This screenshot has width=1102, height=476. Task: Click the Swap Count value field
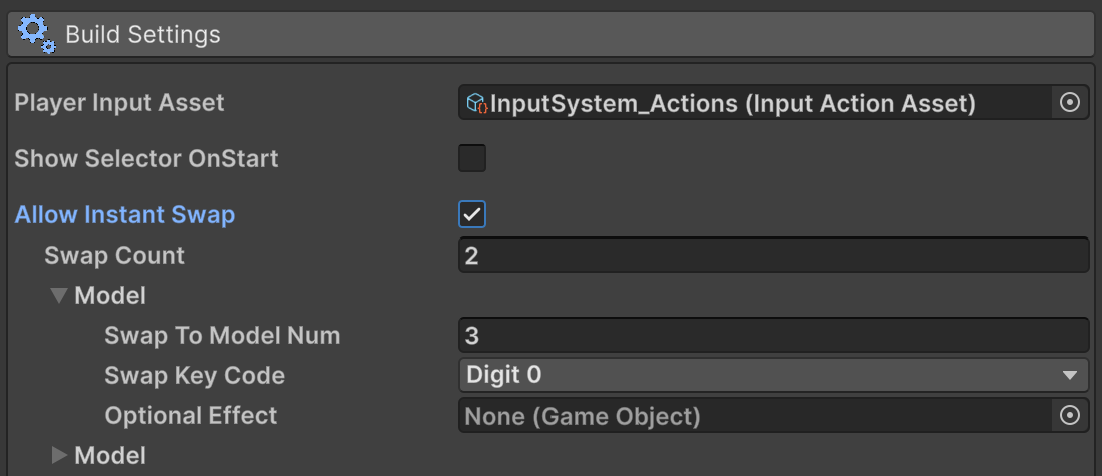tap(772, 255)
